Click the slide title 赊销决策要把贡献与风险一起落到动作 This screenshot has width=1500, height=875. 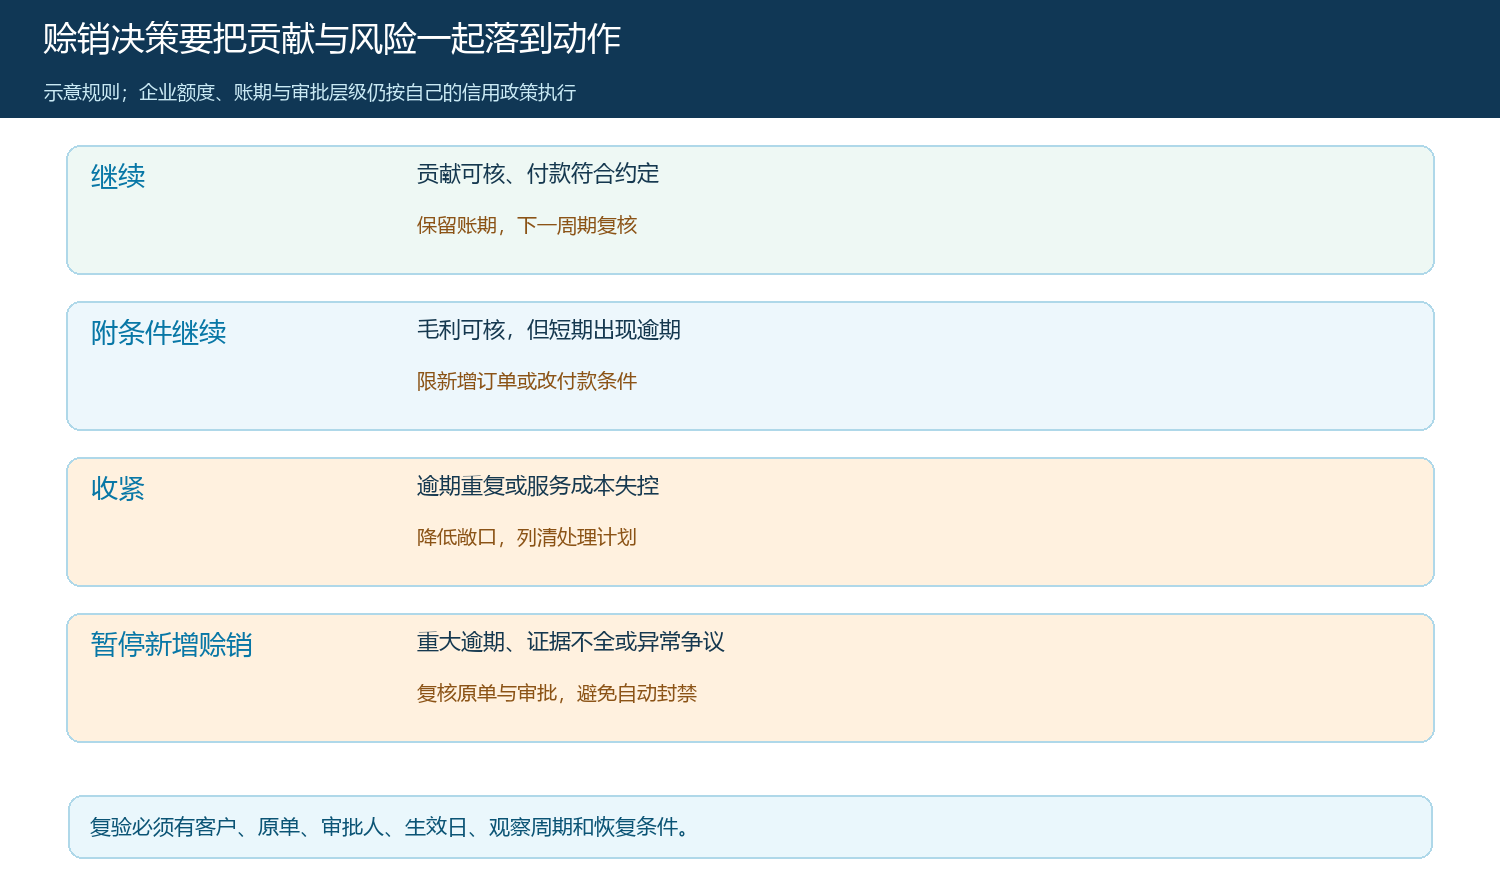[332, 39]
